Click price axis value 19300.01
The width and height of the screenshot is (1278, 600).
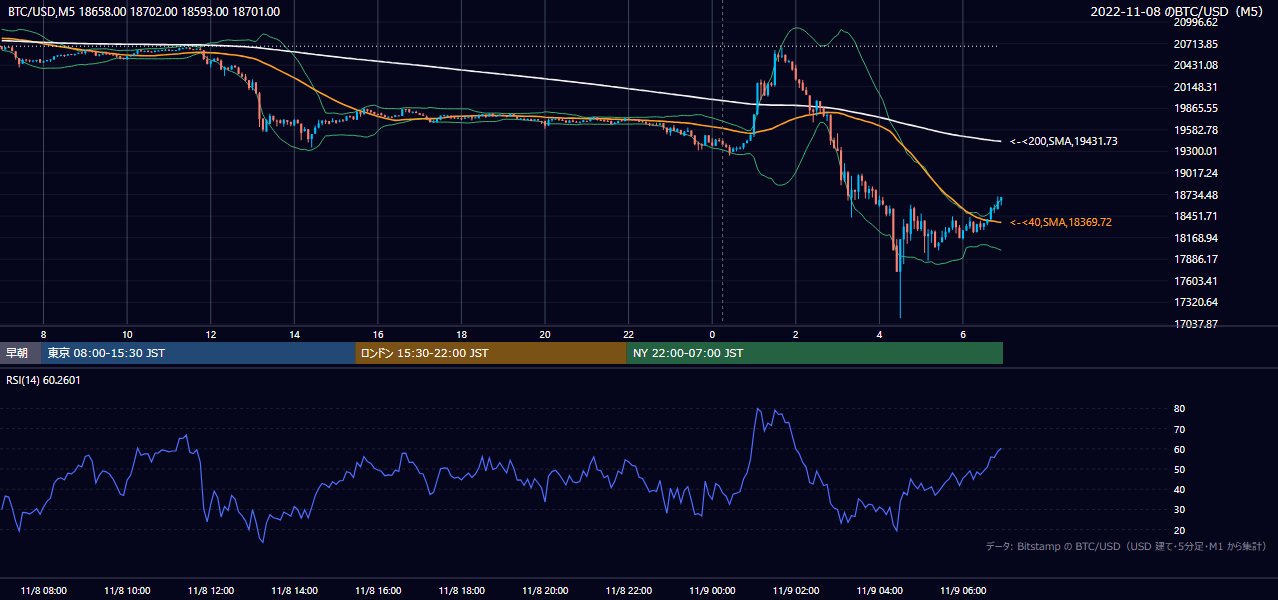1195,151
